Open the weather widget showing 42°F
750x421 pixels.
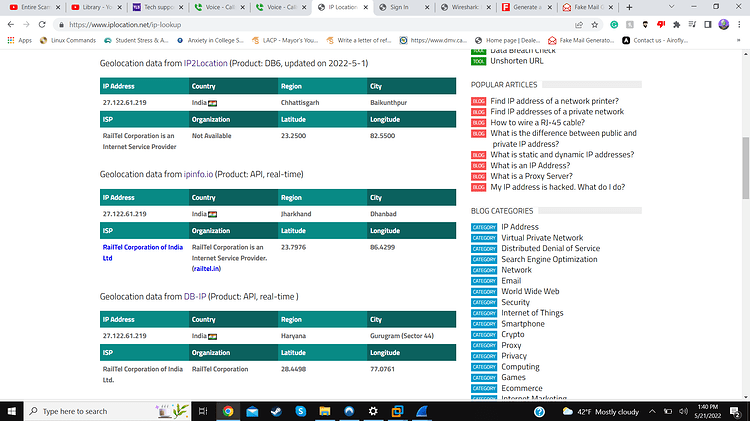(x=601, y=411)
